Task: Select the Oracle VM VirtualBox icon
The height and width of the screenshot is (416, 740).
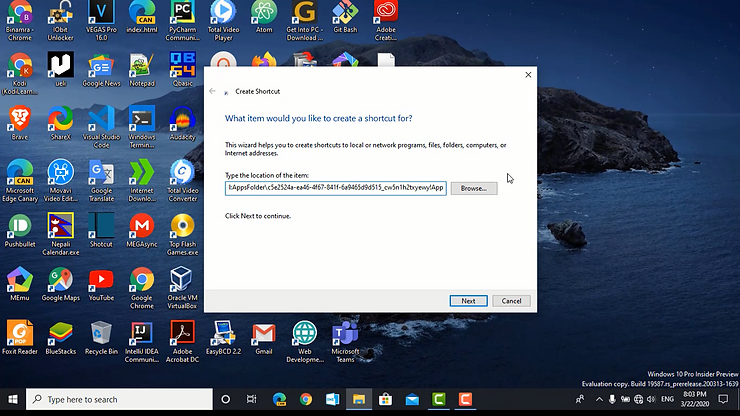Action: (183, 288)
